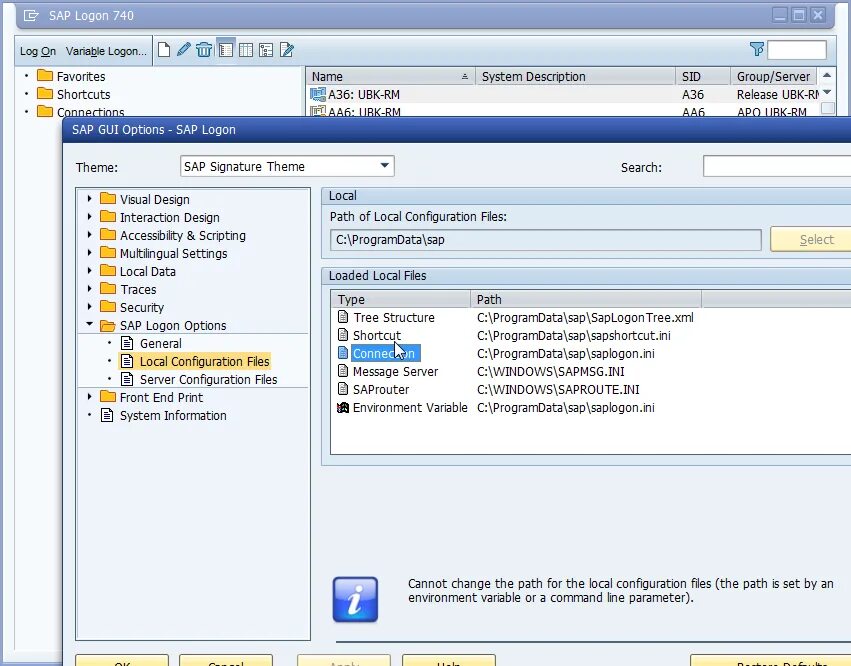This screenshot has width=851, height=666.
Task: Select General under SAP Logon Options
Action: click(x=161, y=344)
